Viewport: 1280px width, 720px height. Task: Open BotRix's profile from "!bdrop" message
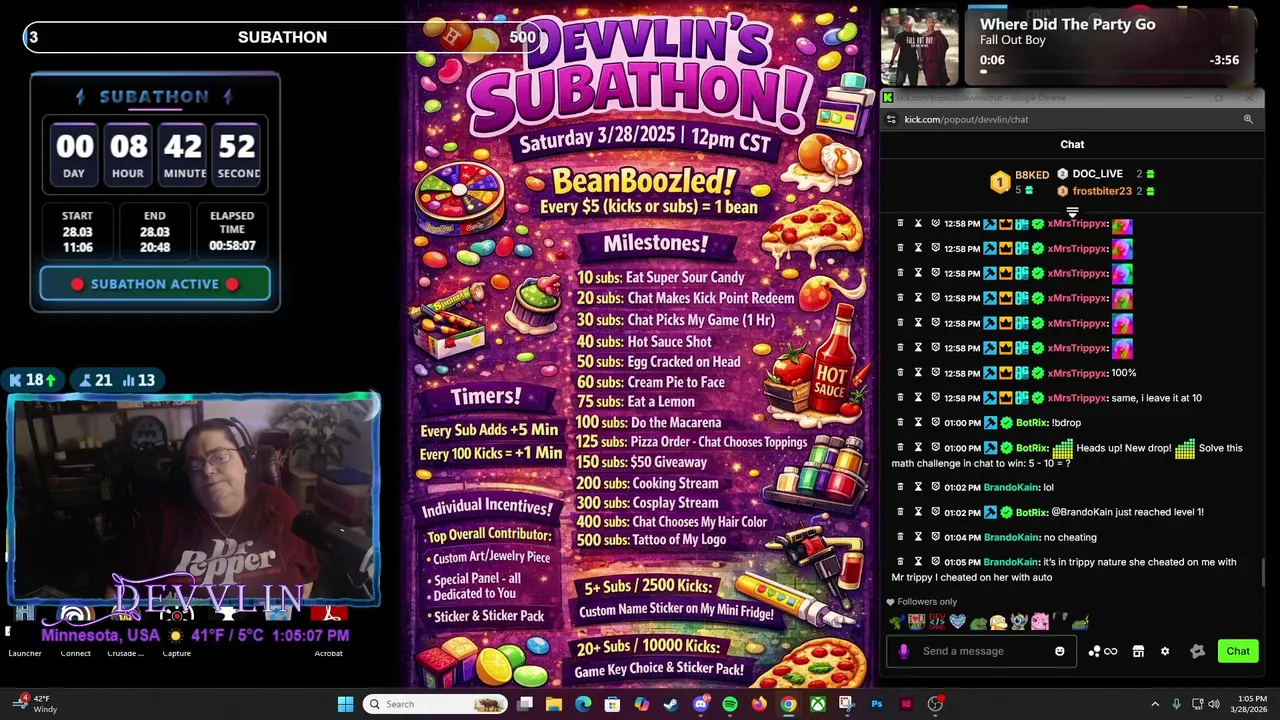(1032, 423)
